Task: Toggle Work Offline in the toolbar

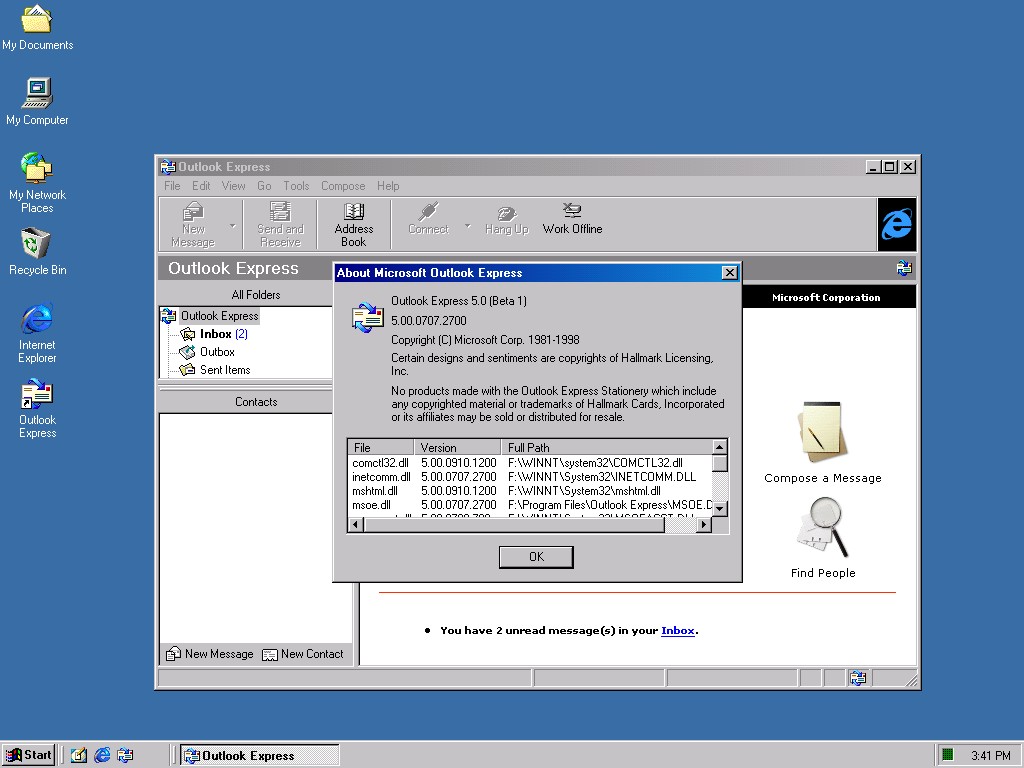Action: 572,219
